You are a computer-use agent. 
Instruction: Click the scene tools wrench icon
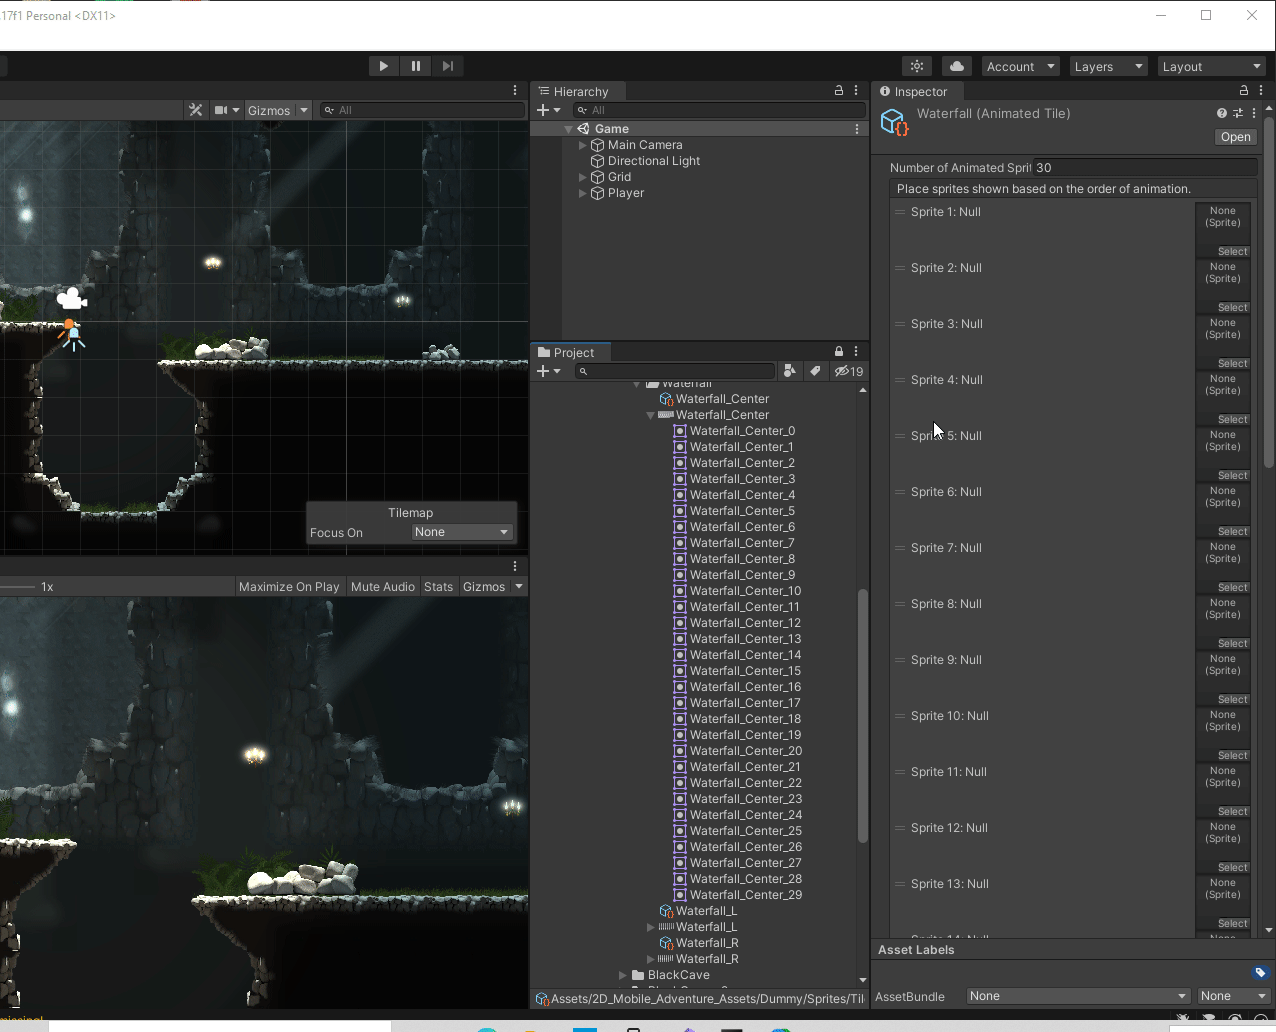point(196,110)
